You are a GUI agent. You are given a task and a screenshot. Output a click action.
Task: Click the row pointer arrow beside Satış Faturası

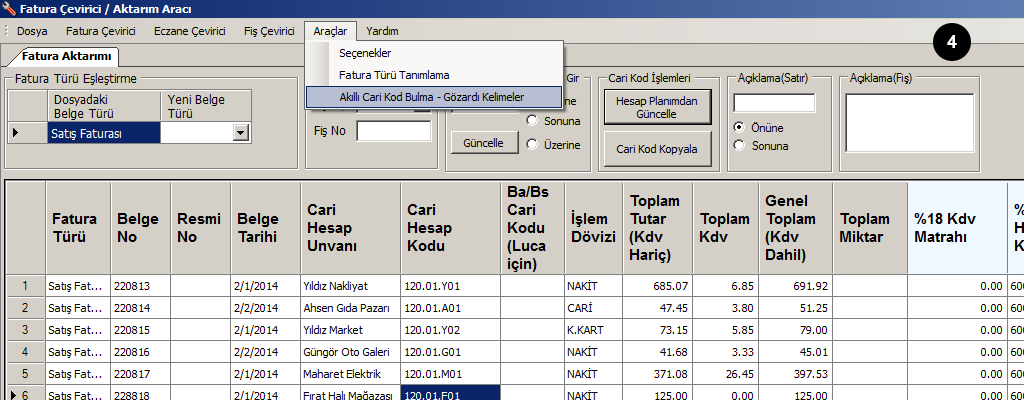(x=14, y=132)
